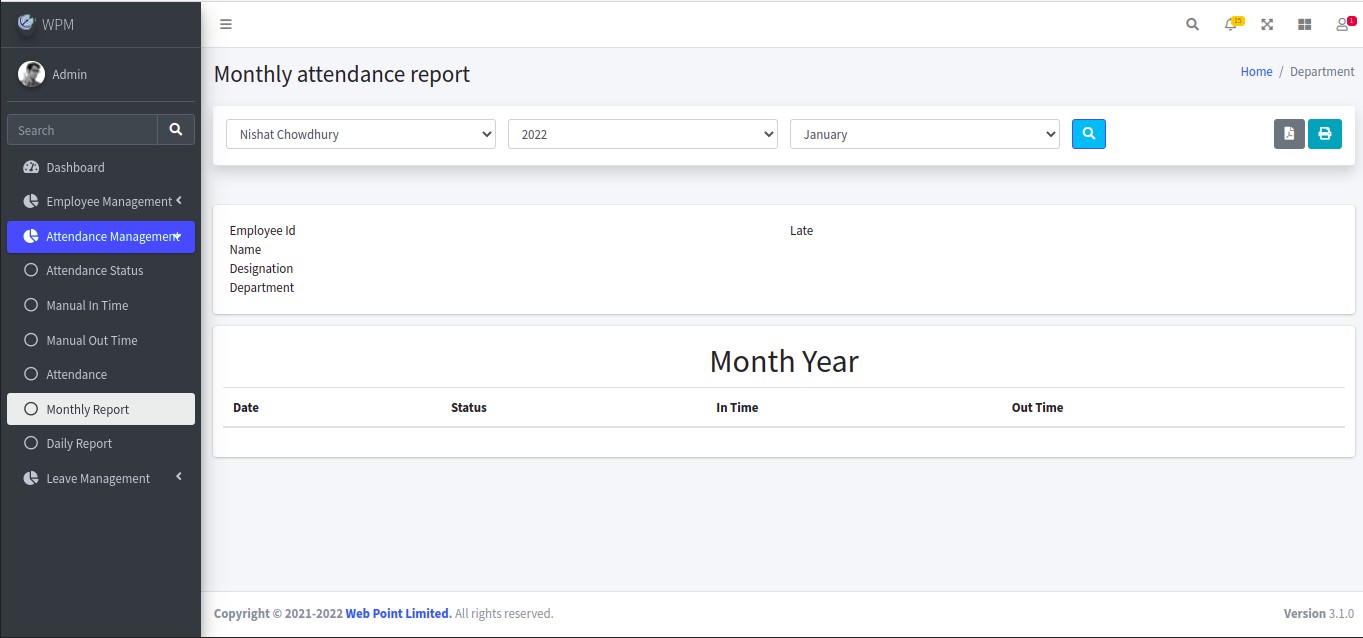
Task: Open Attendance Status in sidebar
Action: tap(94, 271)
